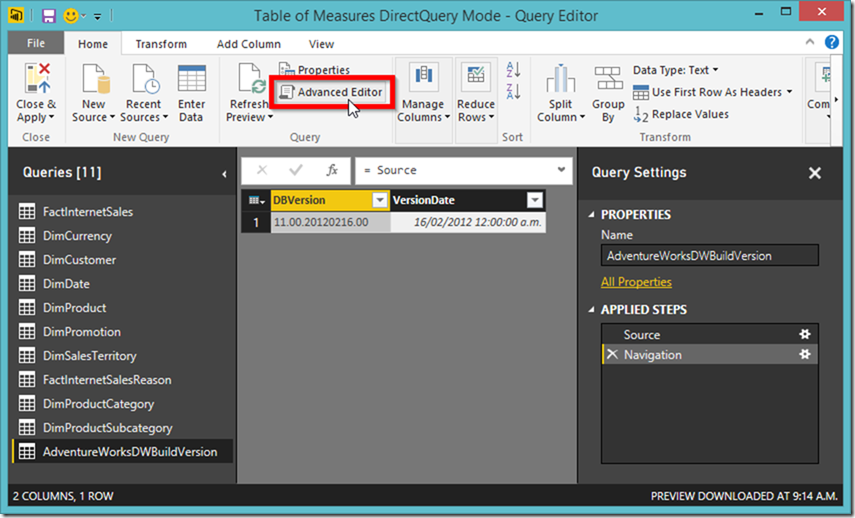This screenshot has width=855, height=518.
Task: Click the Refresh Preview icon
Action: point(251,78)
